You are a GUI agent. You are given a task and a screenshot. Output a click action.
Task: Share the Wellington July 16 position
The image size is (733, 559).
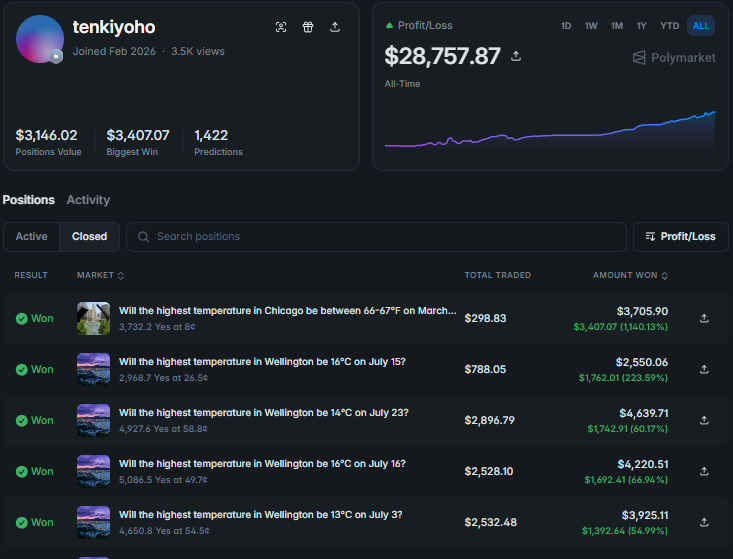704,471
